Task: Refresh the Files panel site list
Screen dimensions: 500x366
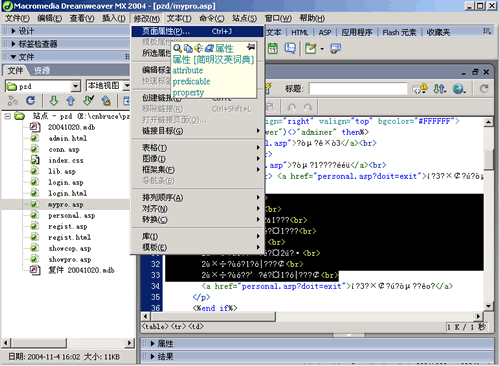Action: tap(31, 100)
